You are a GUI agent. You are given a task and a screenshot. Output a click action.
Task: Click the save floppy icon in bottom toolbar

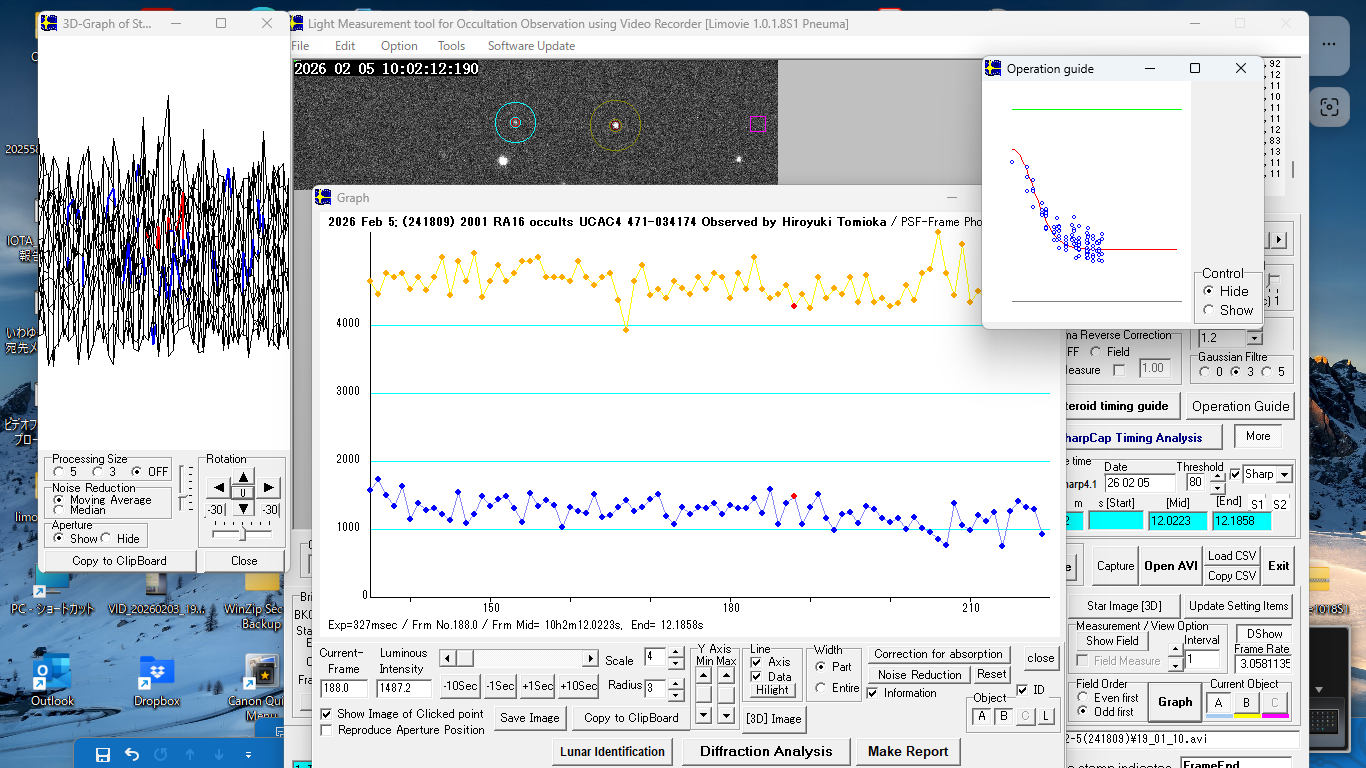(x=102, y=754)
